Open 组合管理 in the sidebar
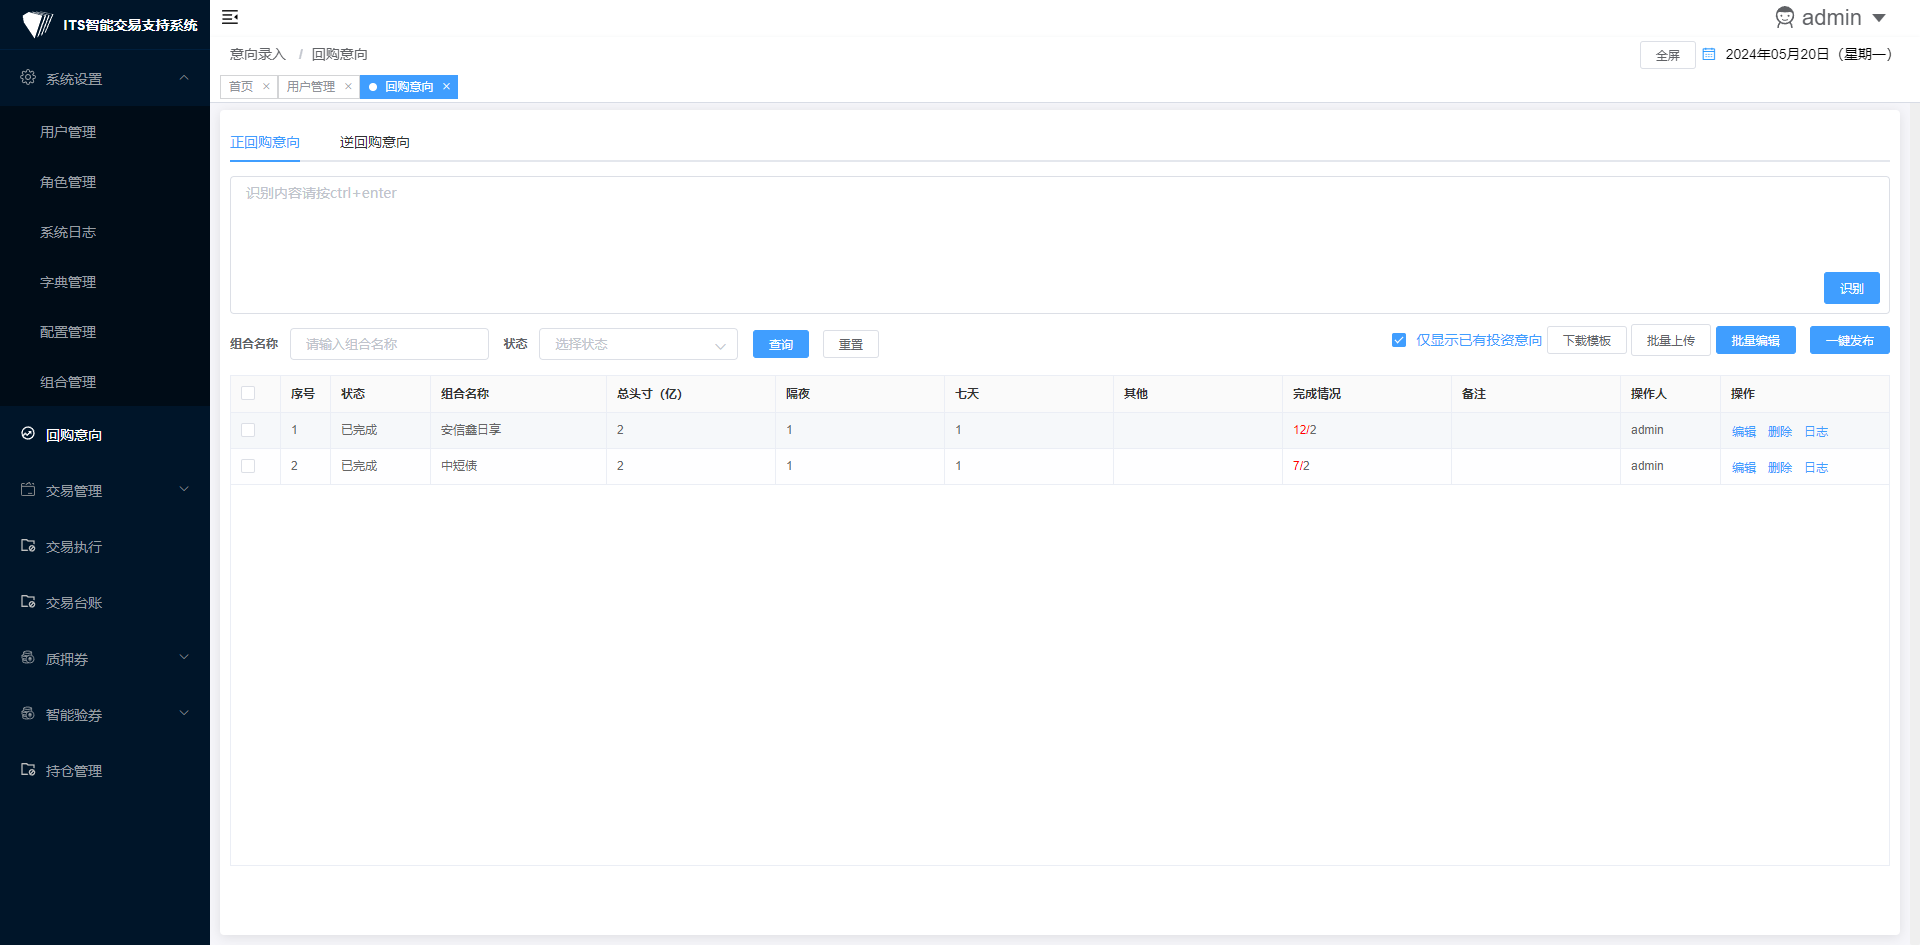The width and height of the screenshot is (1920, 945). pyautogui.click(x=68, y=382)
